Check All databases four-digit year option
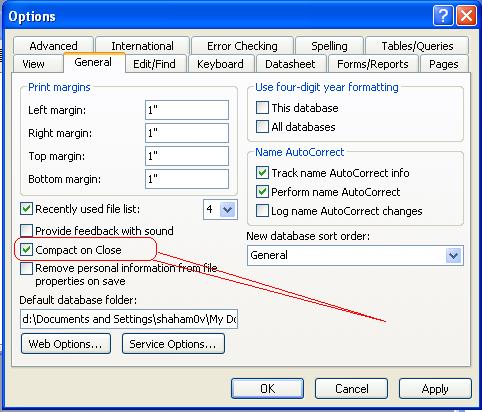482x412 pixels. click(262, 127)
